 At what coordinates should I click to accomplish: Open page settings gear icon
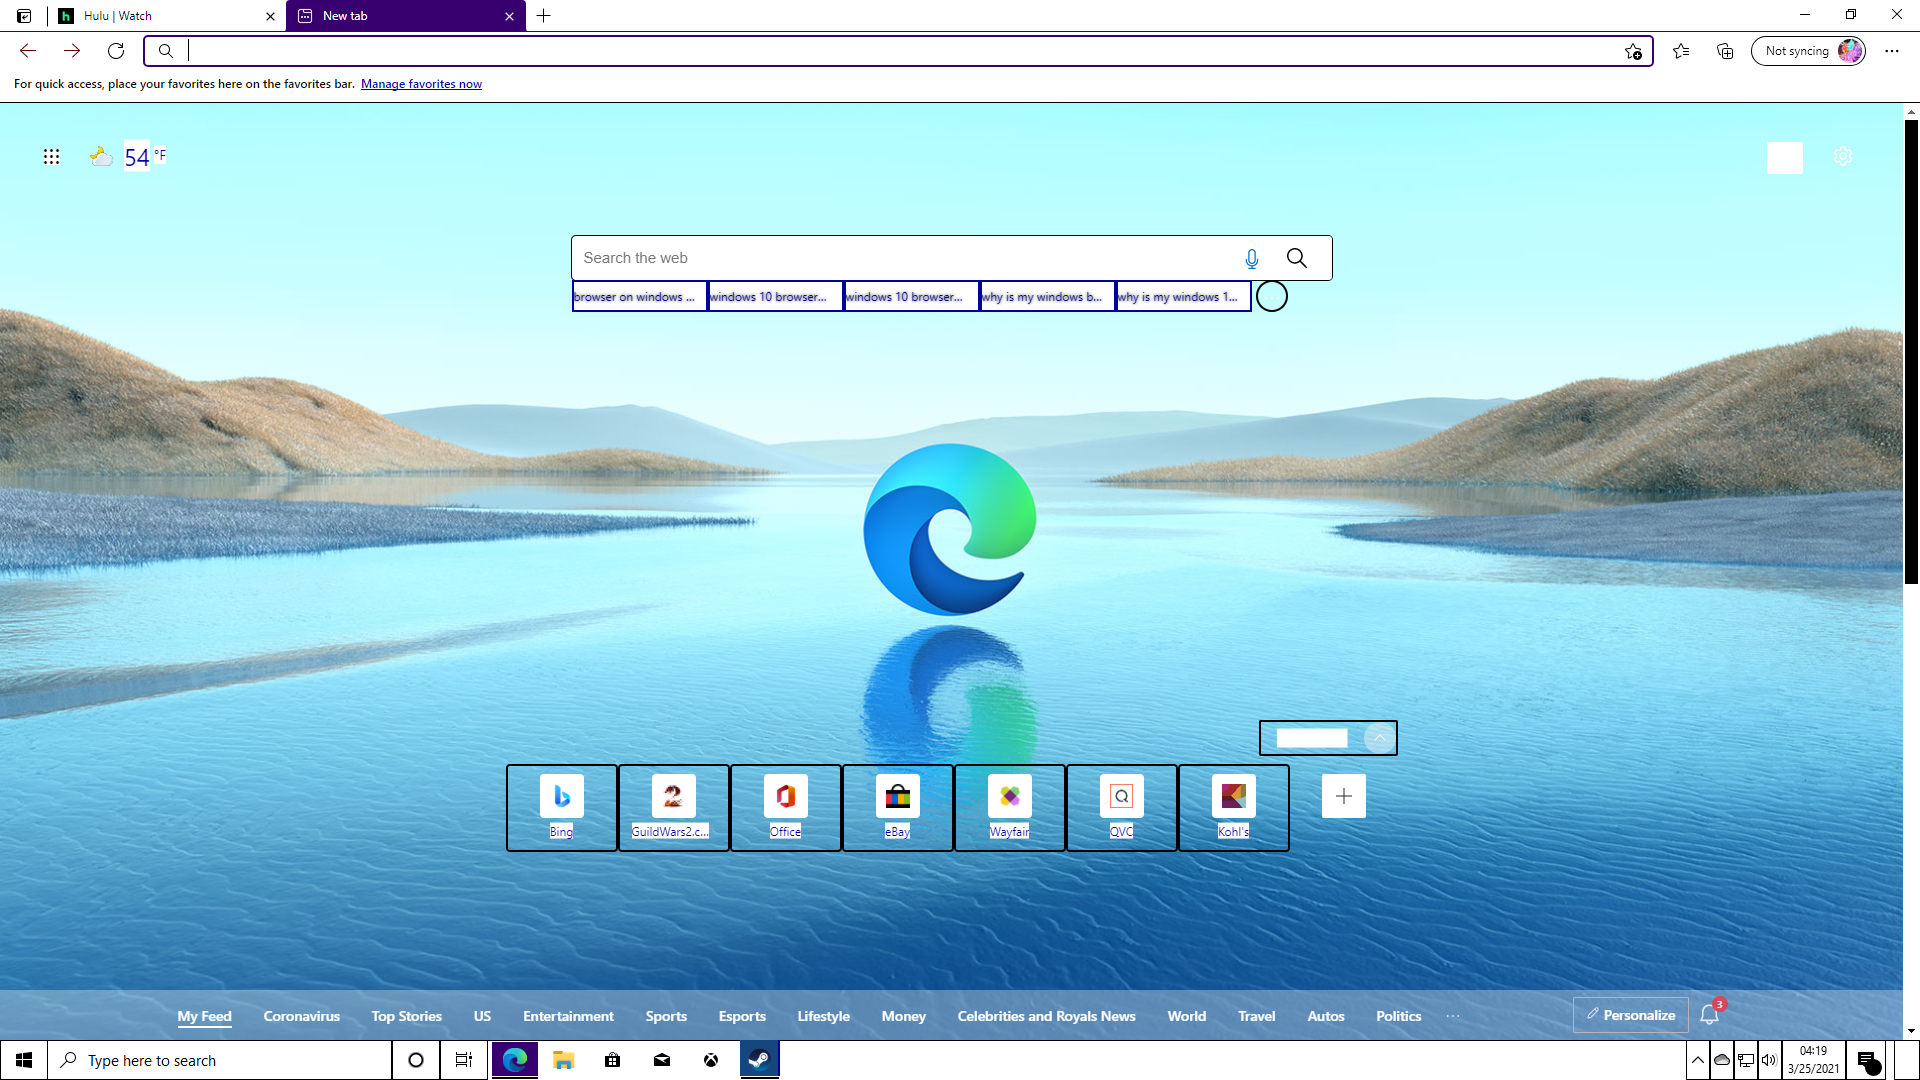click(x=1843, y=156)
